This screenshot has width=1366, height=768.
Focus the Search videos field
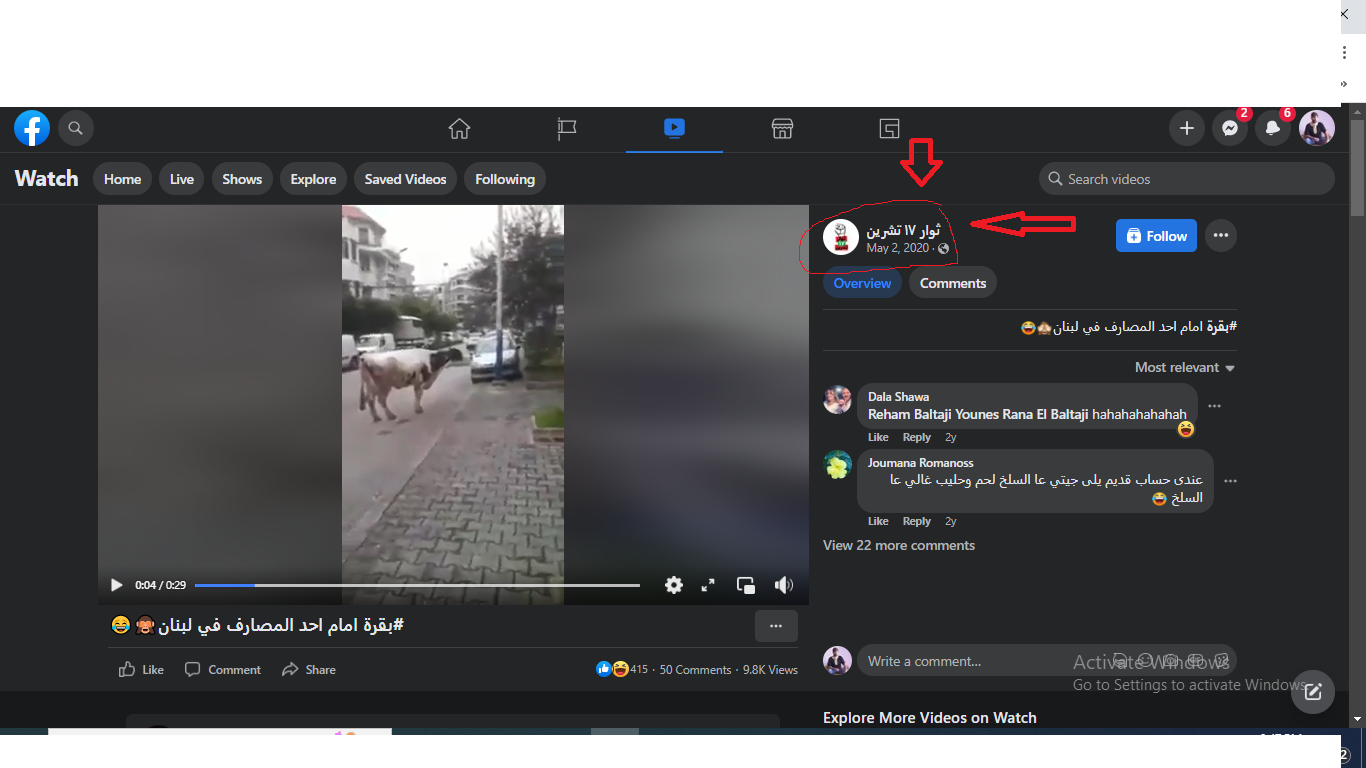(1187, 179)
